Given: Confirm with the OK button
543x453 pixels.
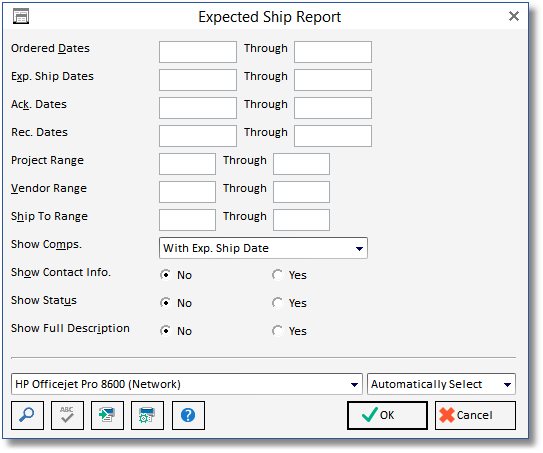Looking at the screenshot, I should tap(387, 415).
